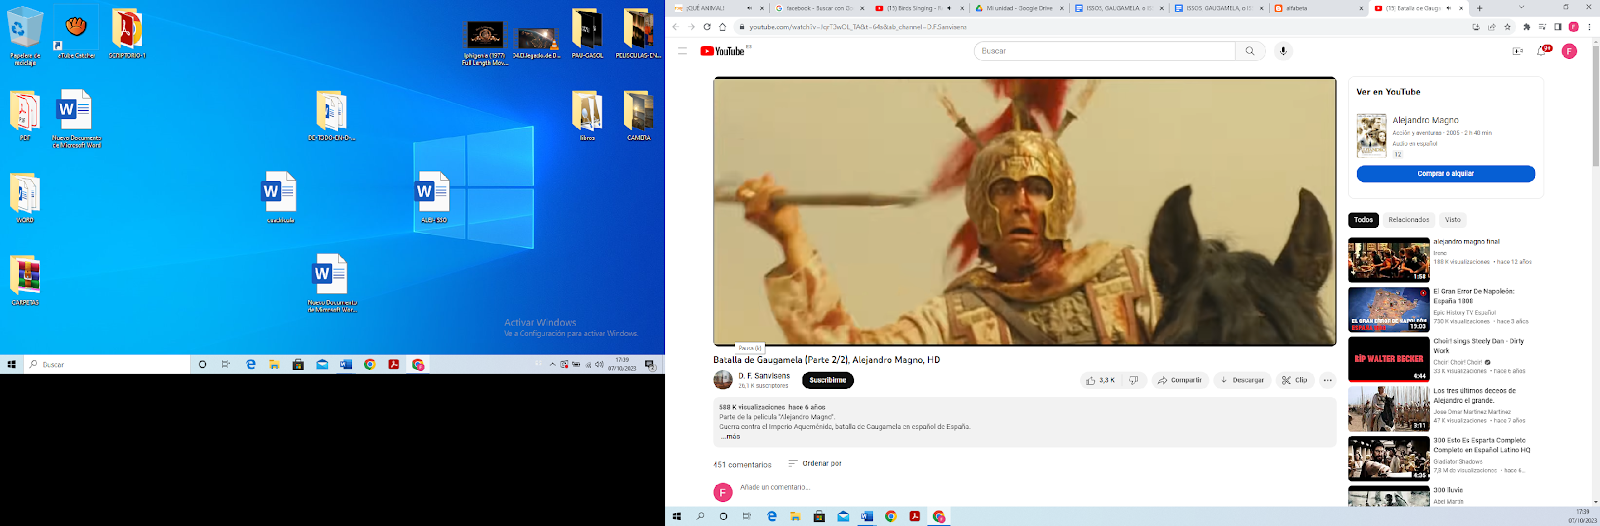Select the CARPETAS WinRAR icon on desktop
The width and height of the screenshot is (1600, 526).
pos(25,280)
